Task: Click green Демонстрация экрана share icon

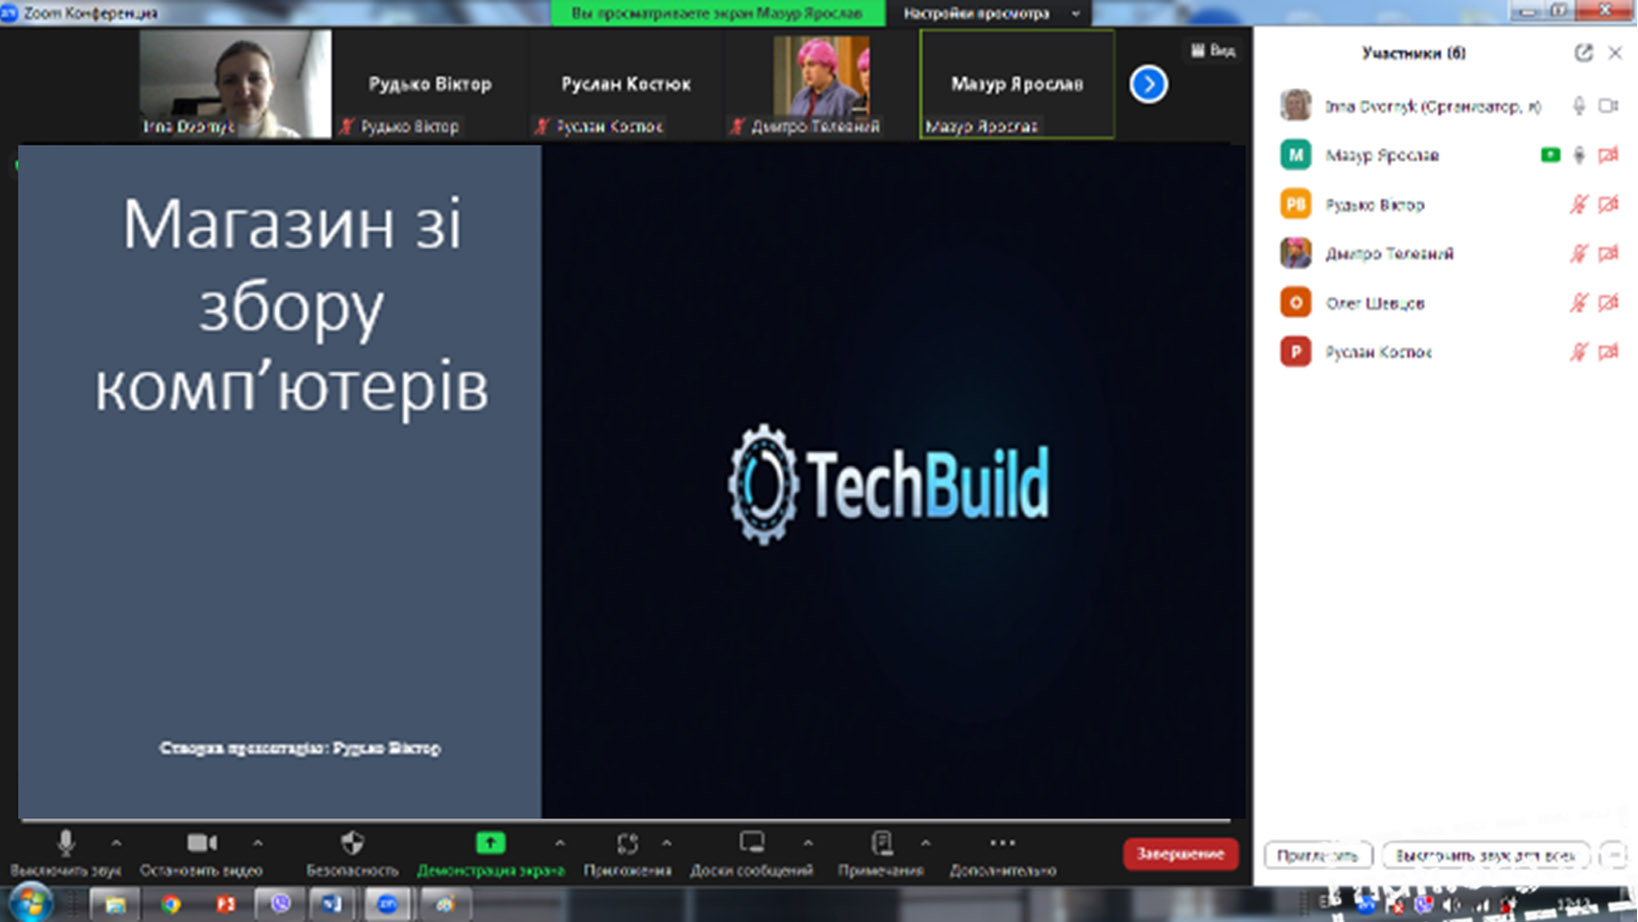Action: click(490, 843)
